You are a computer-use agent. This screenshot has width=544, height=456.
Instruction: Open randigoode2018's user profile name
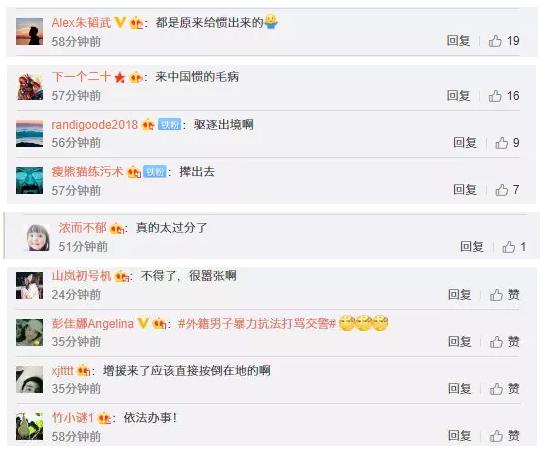point(94,125)
